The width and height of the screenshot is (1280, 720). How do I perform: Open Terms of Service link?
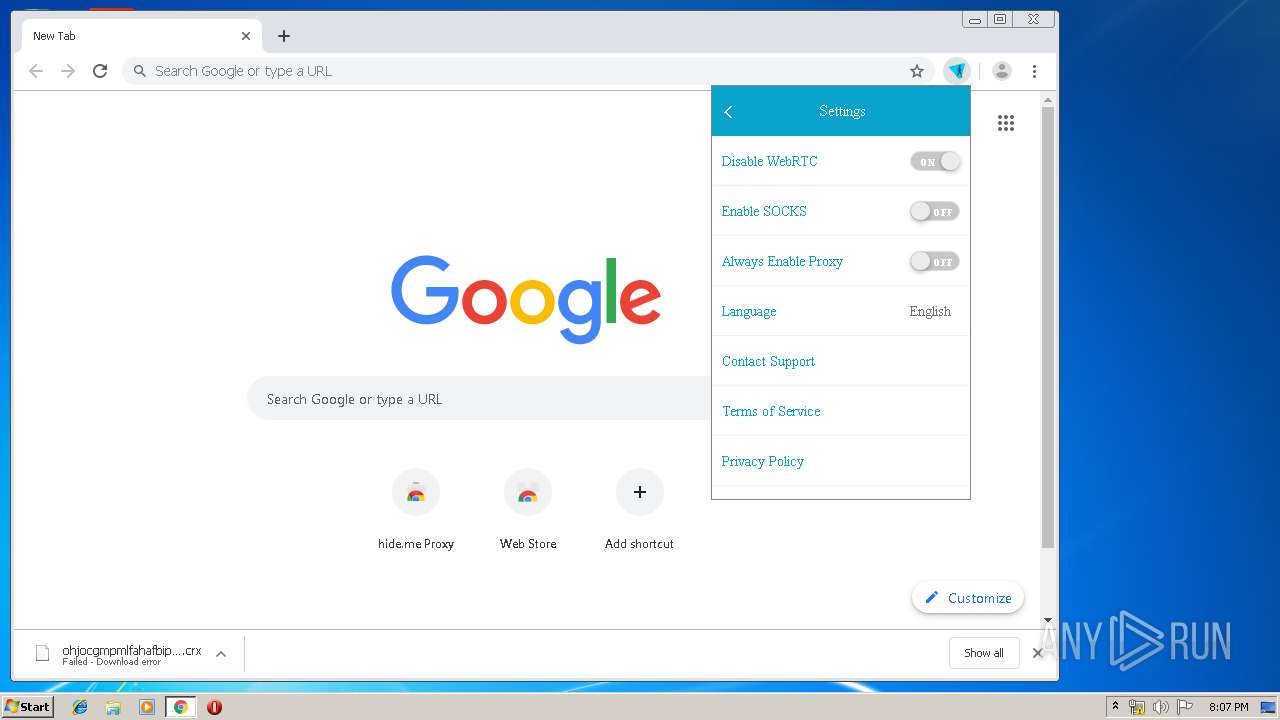[771, 411]
